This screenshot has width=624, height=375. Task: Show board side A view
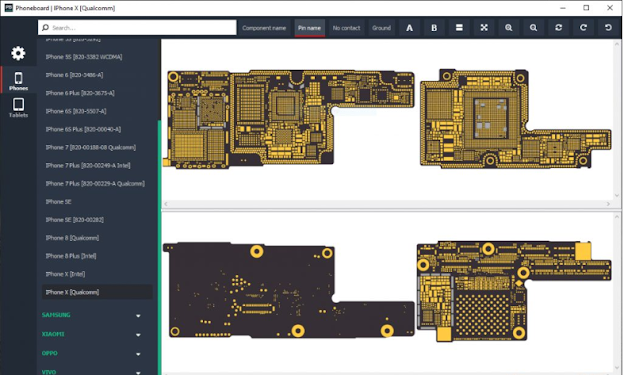(409, 28)
